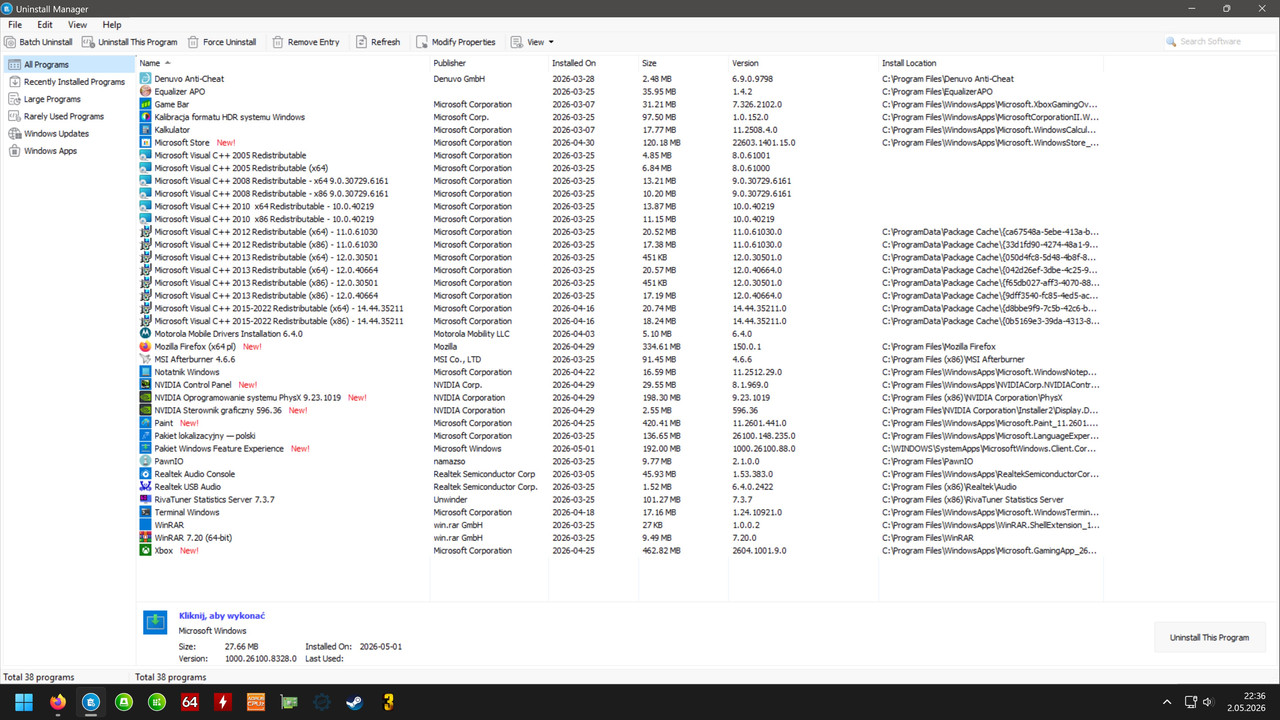Select the Microsoft Store icon in the list

tap(146, 142)
